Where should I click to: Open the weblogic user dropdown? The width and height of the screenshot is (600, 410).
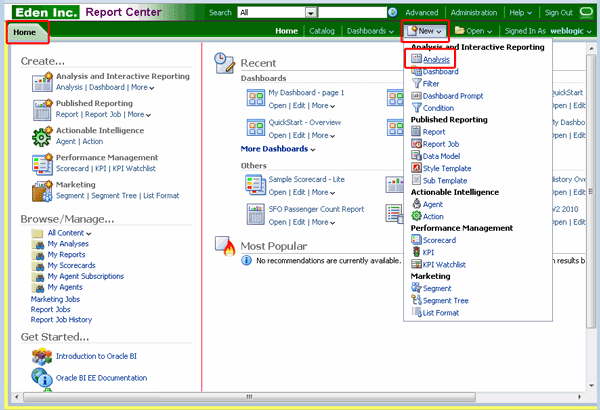click(571, 31)
